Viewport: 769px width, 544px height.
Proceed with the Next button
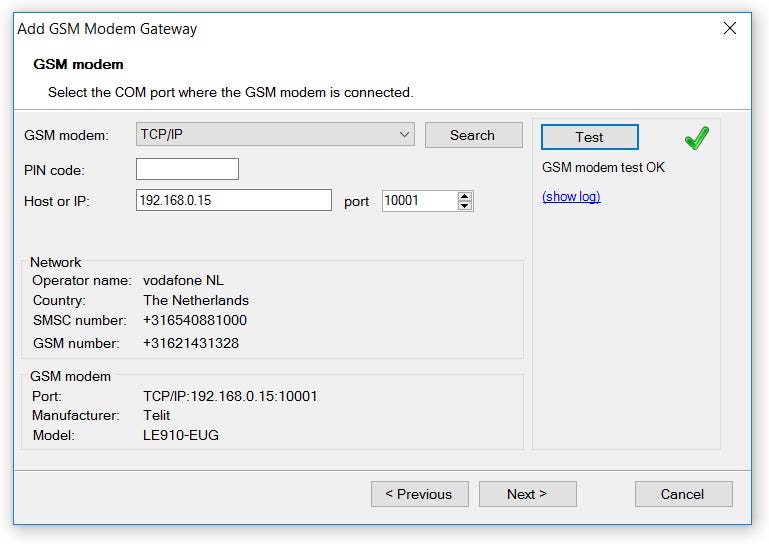527,494
